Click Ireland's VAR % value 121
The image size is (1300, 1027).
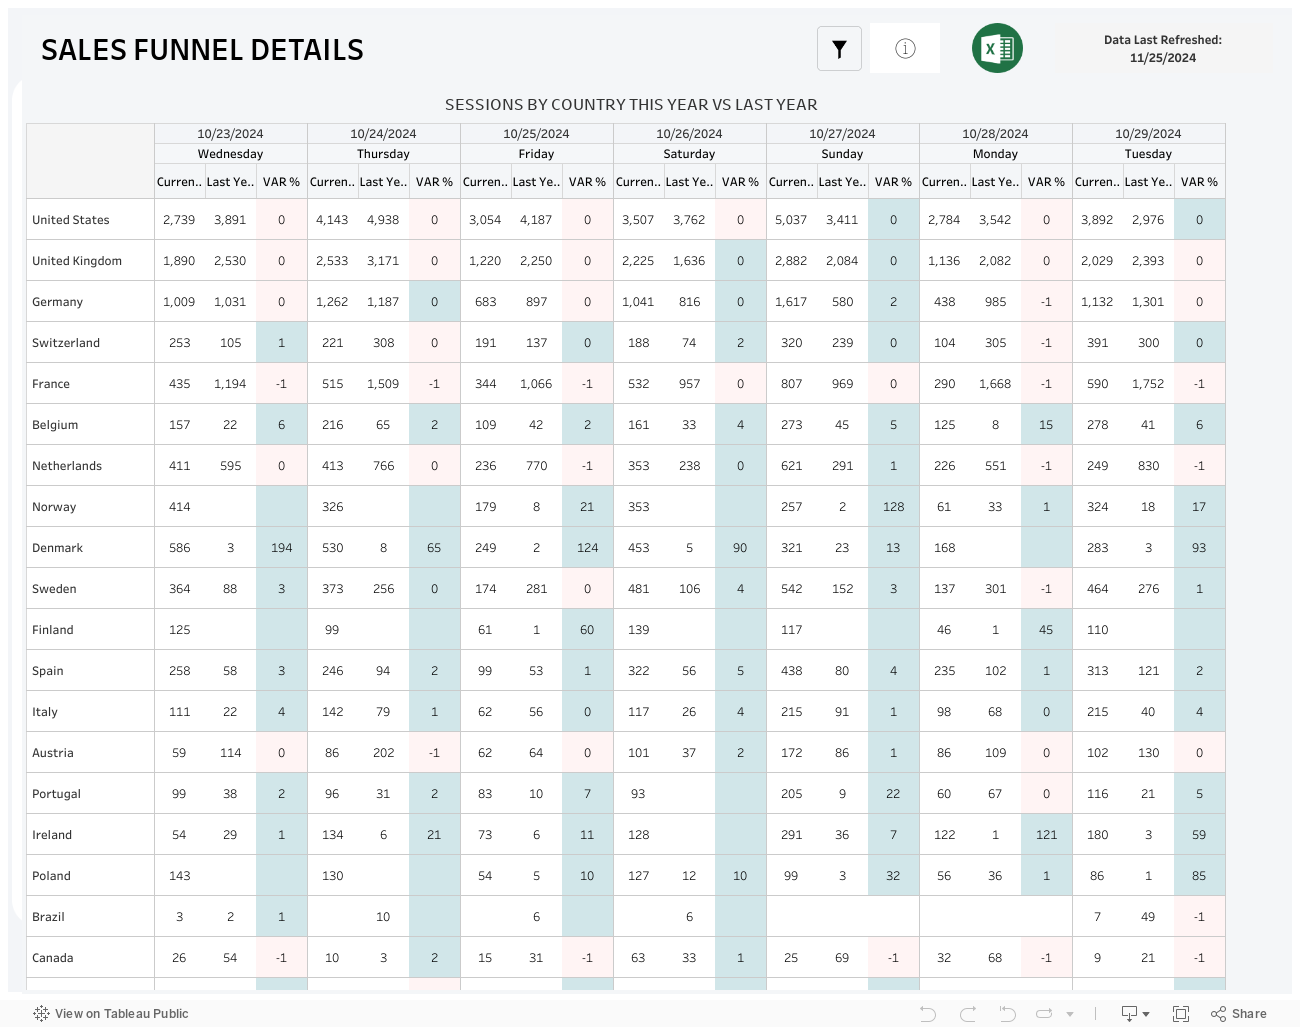pyautogui.click(x=1046, y=835)
